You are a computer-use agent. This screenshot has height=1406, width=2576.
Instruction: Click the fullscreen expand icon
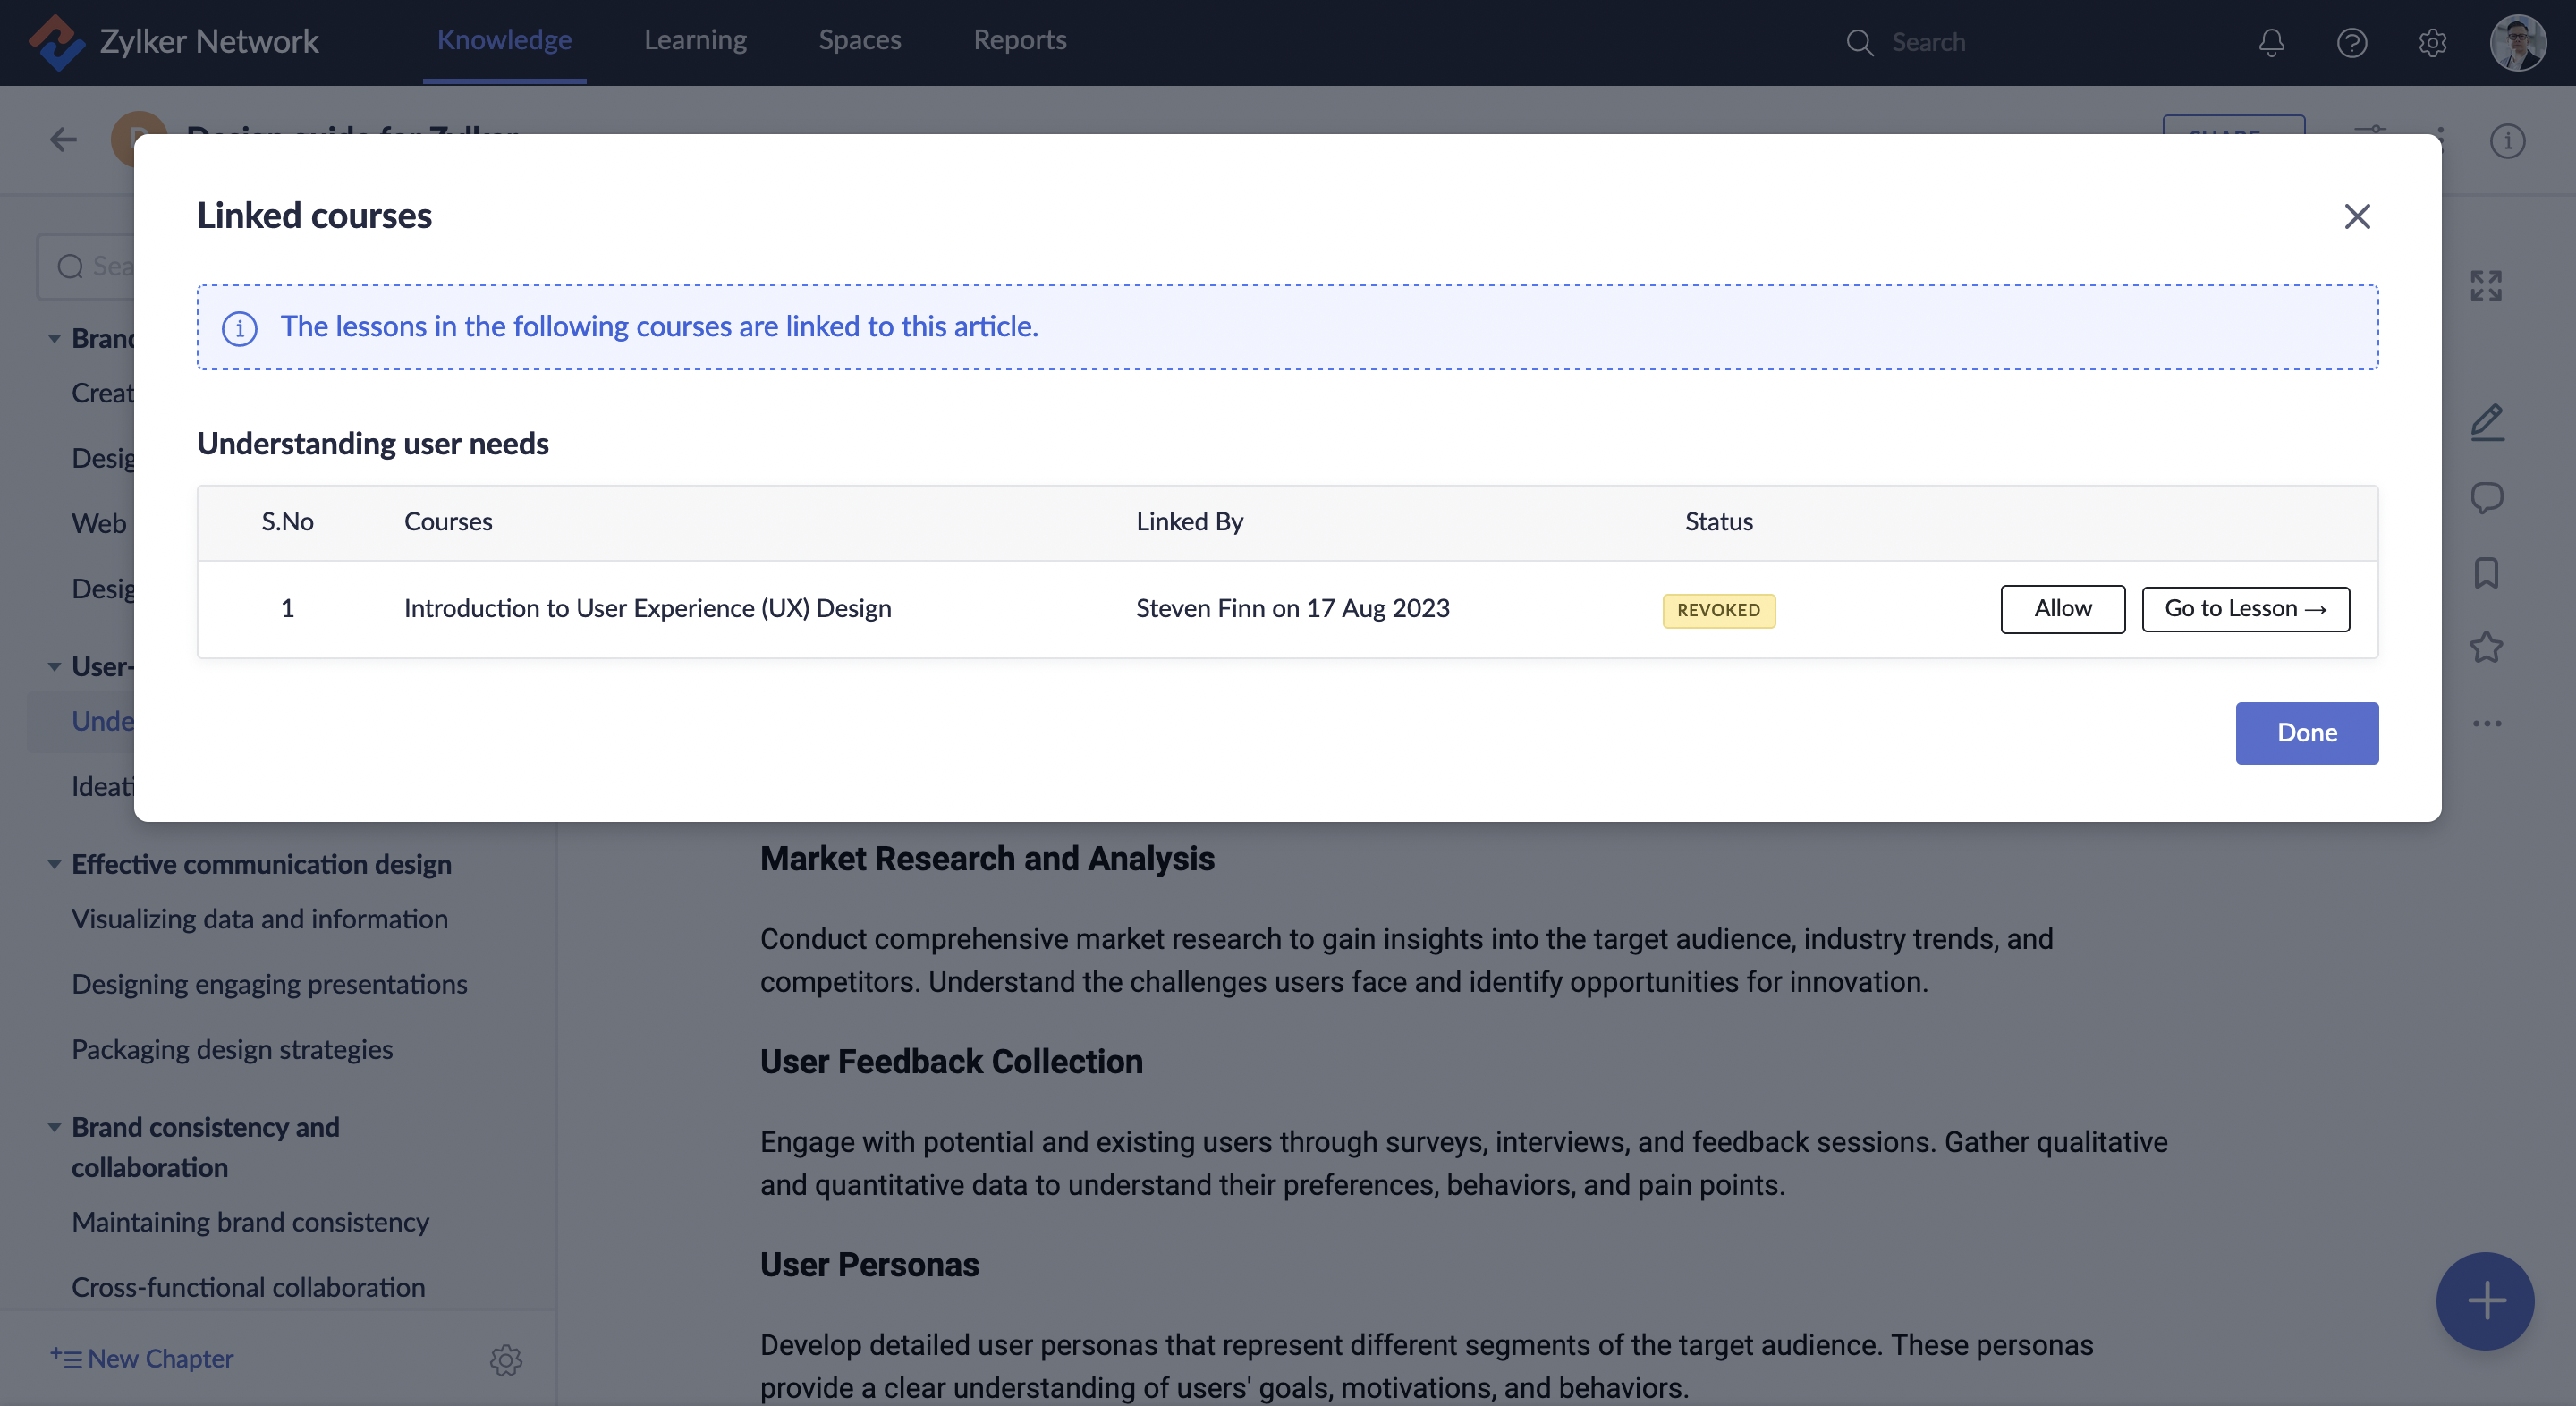[x=2486, y=286]
